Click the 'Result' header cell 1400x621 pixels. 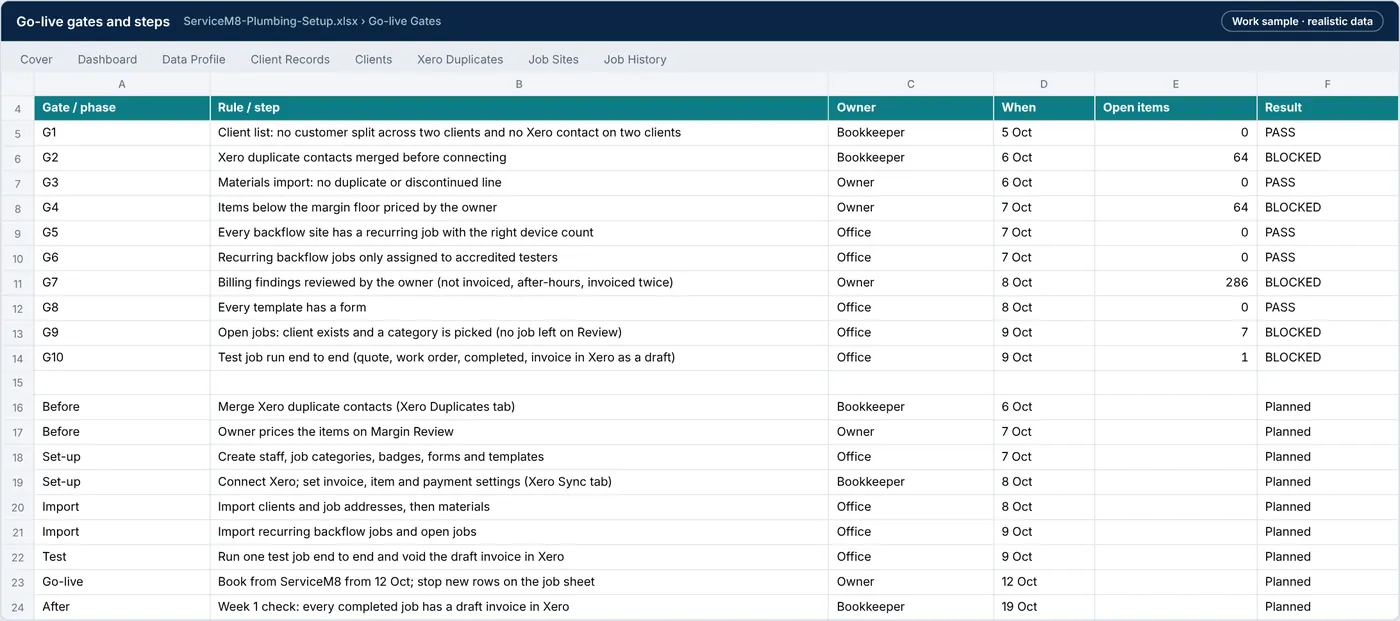(1328, 108)
